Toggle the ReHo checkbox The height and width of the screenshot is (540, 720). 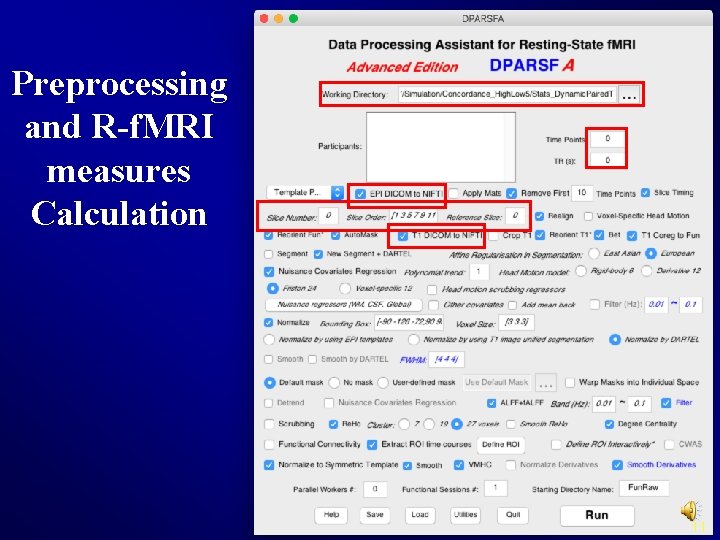pos(333,424)
